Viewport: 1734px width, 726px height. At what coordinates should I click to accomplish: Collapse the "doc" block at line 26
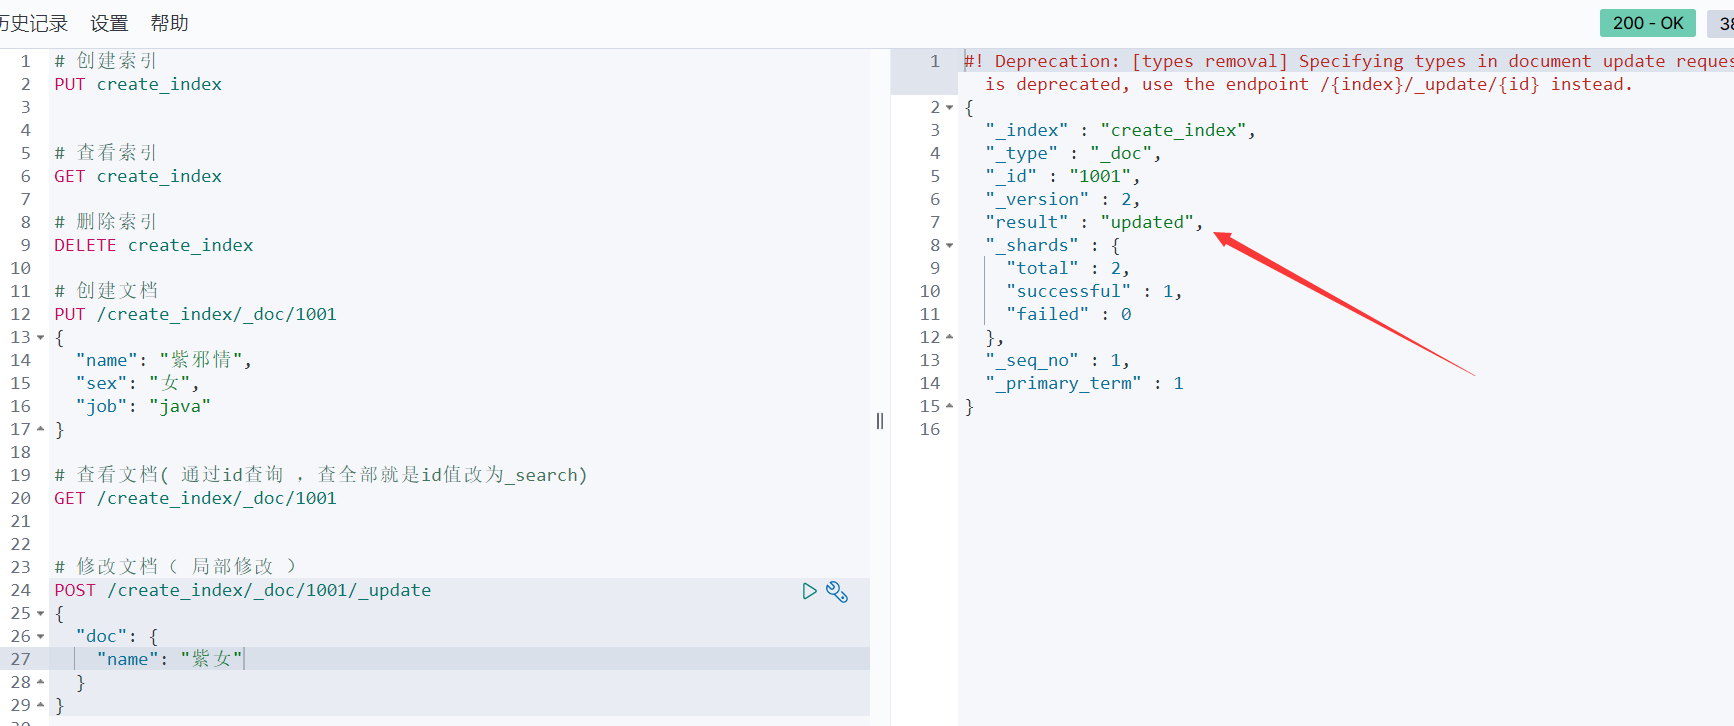tap(41, 636)
